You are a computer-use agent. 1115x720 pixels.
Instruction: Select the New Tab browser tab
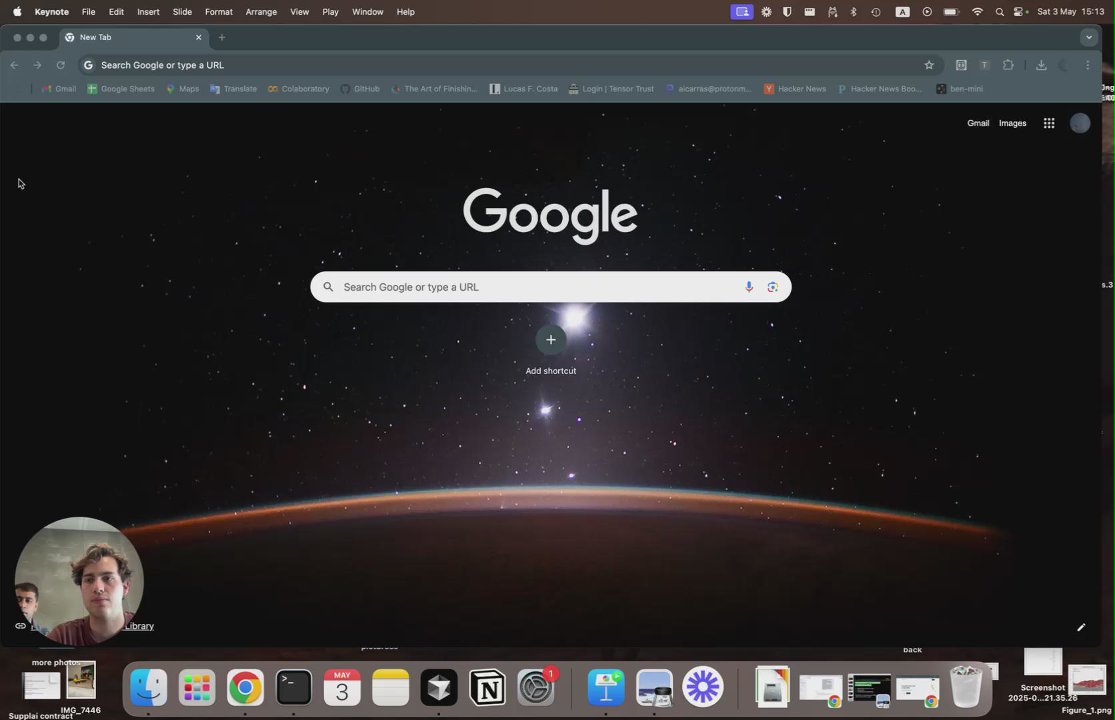tap(132, 37)
